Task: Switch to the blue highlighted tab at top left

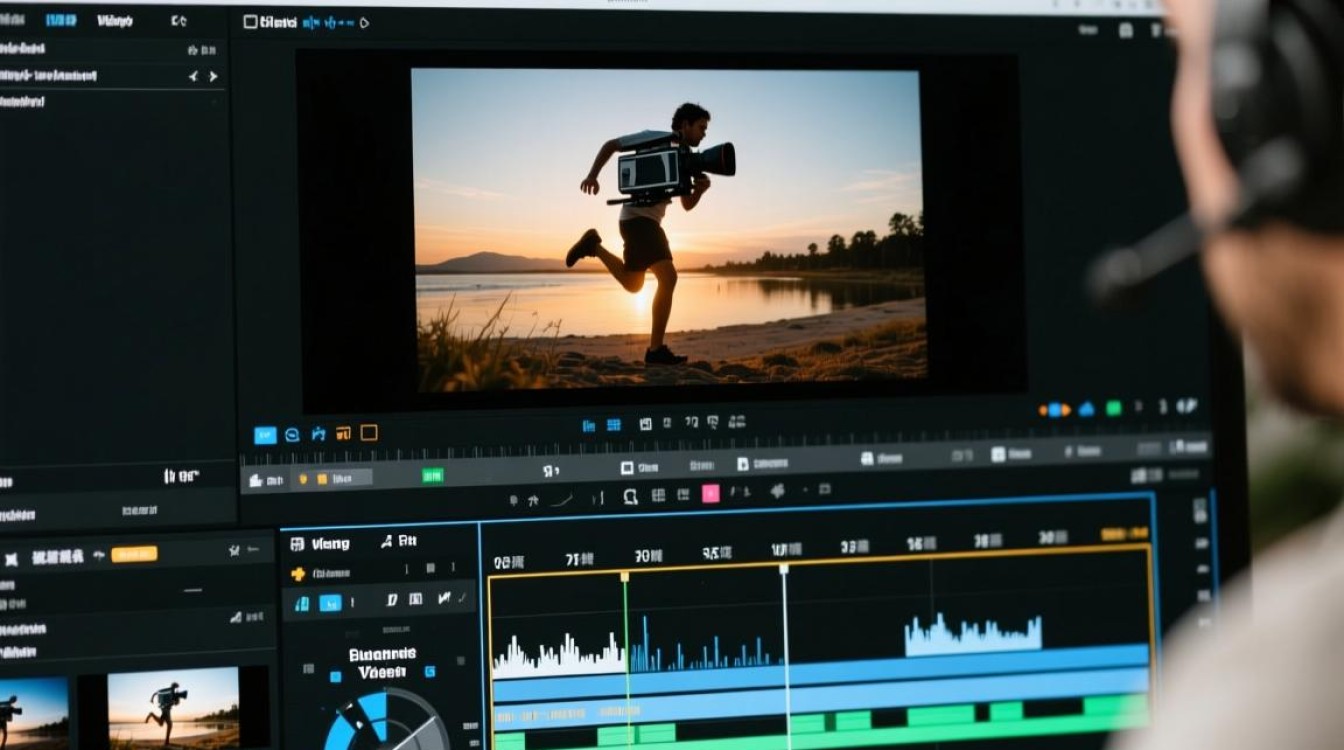Action: pyautogui.click(x=61, y=20)
